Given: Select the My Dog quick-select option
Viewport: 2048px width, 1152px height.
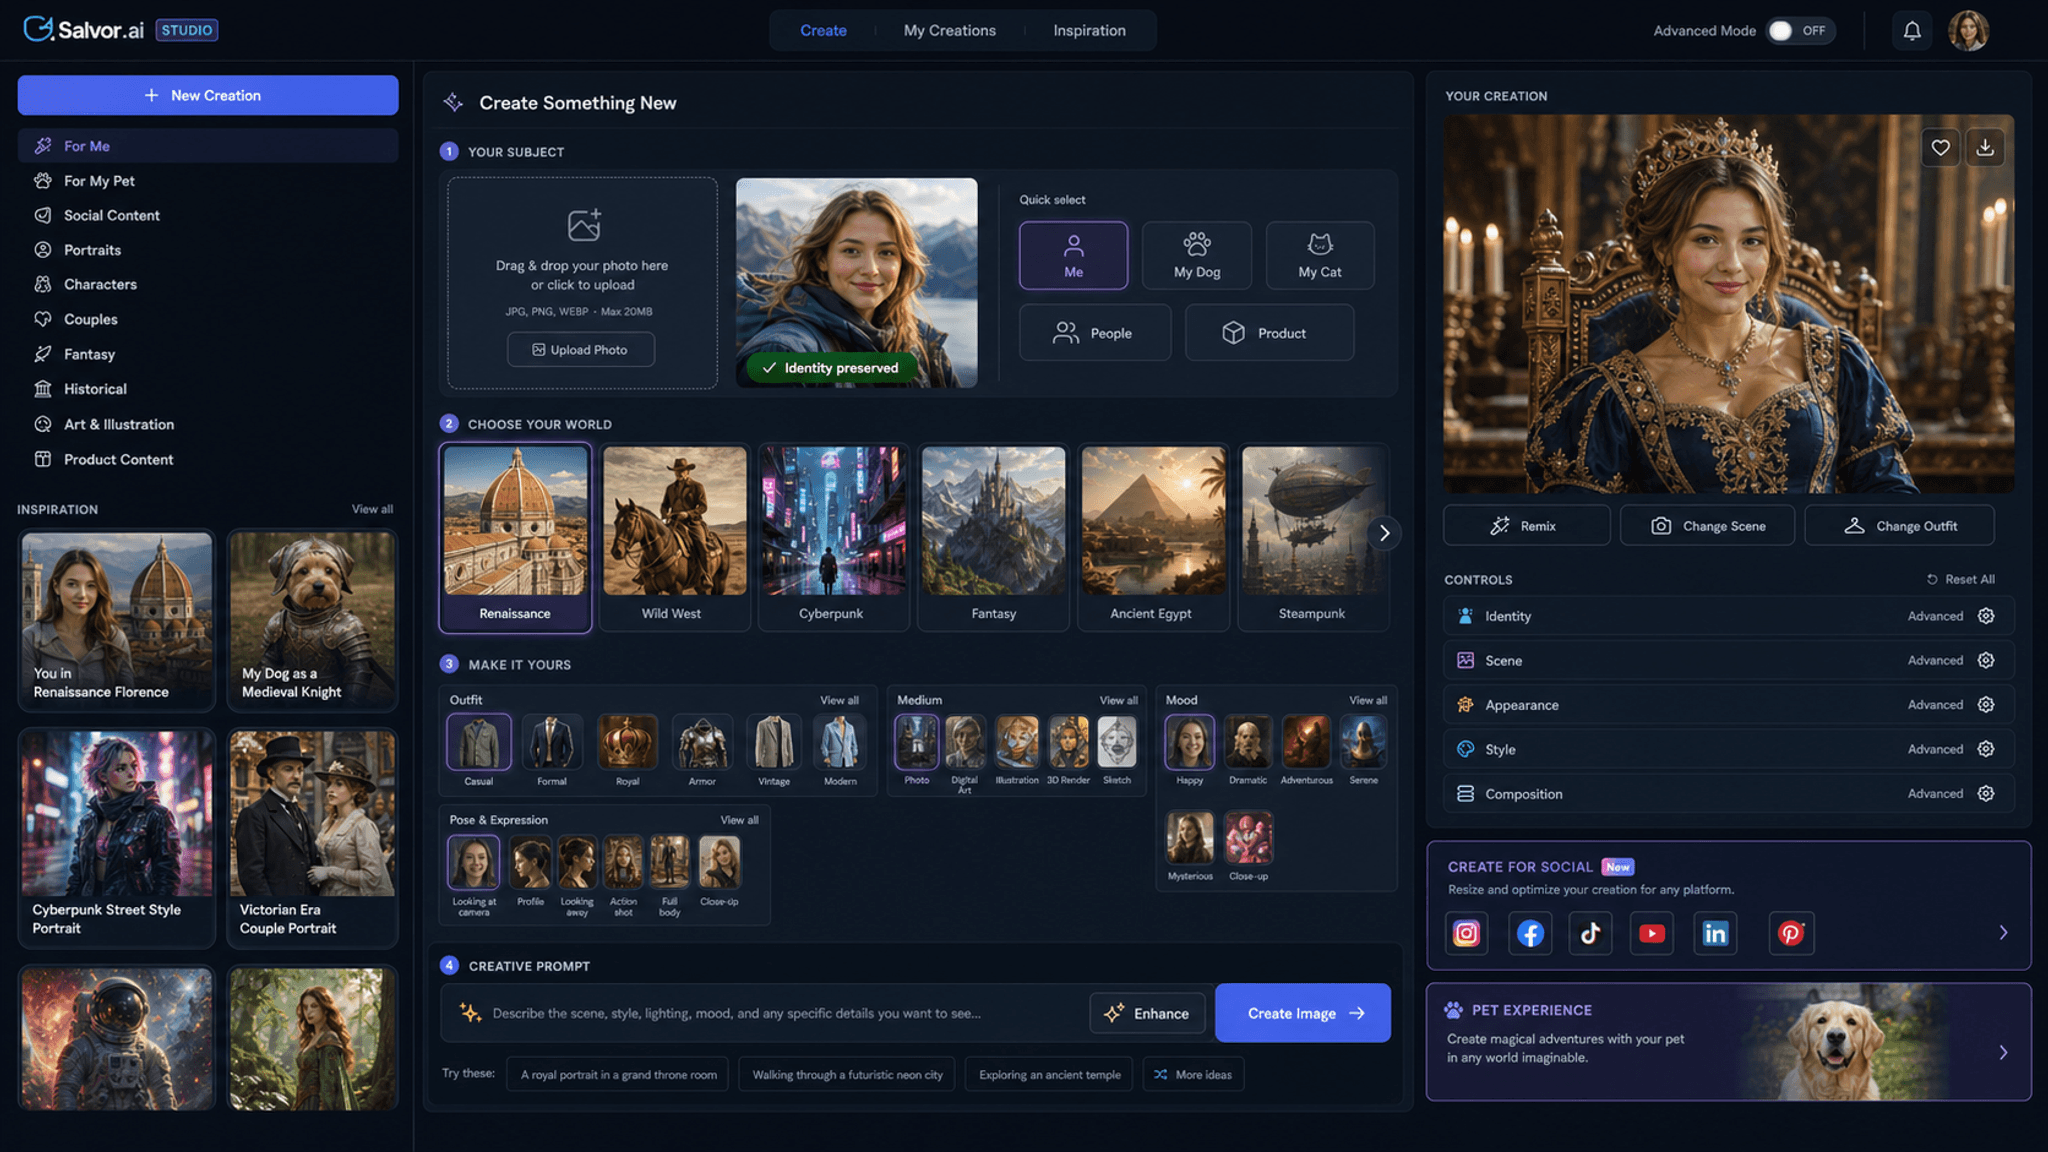Looking at the screenshot, I should coord(1197,256).
